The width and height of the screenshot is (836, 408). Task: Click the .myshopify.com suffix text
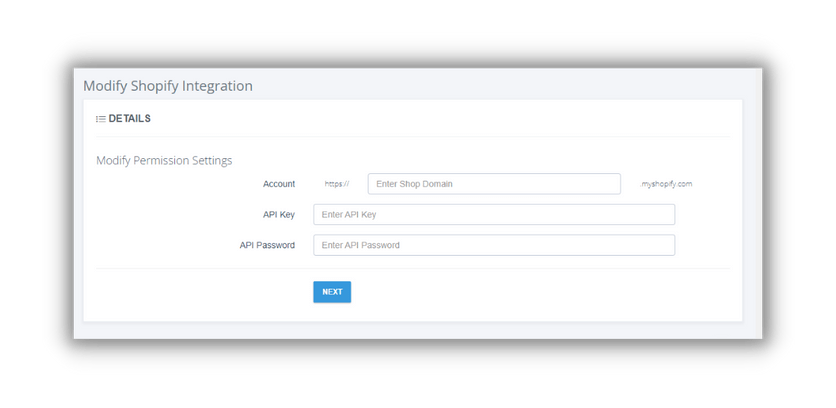click(665, 184)
